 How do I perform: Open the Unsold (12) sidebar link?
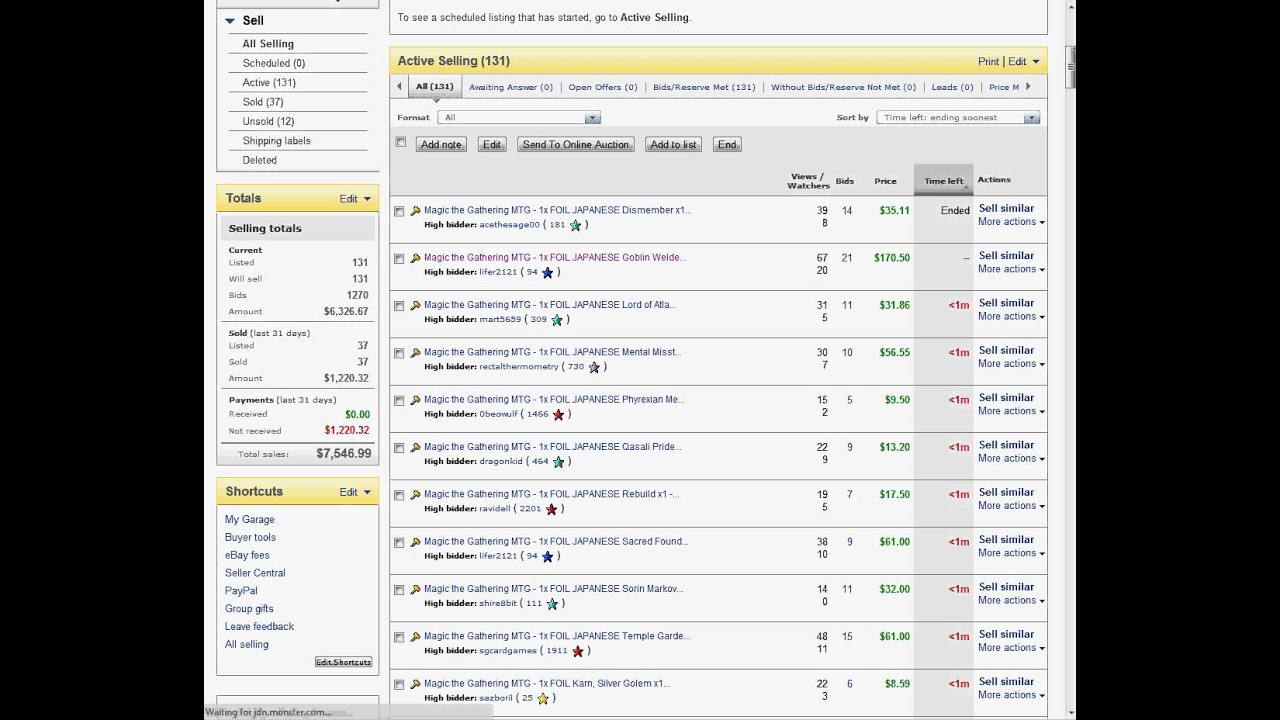(268, 121)
